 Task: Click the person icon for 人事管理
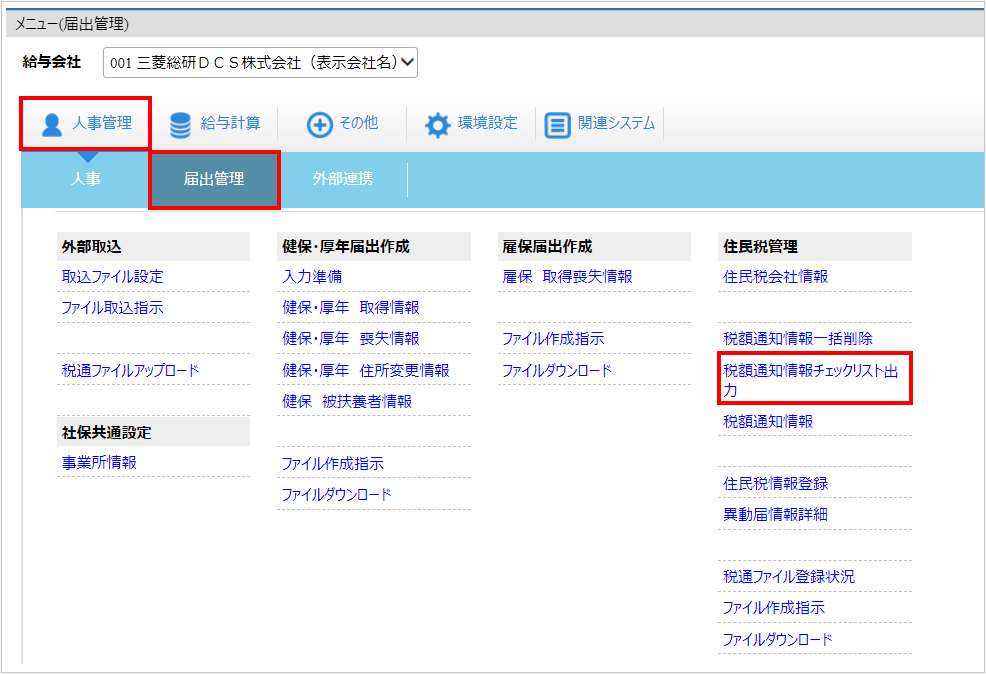(x=52, y=124)
